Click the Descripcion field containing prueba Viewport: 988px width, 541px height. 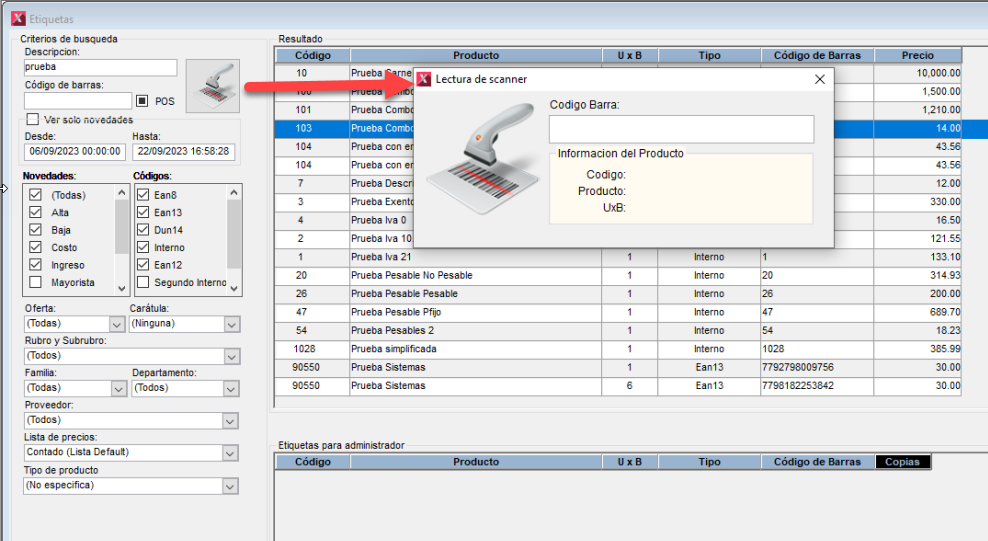pos(100,68)
